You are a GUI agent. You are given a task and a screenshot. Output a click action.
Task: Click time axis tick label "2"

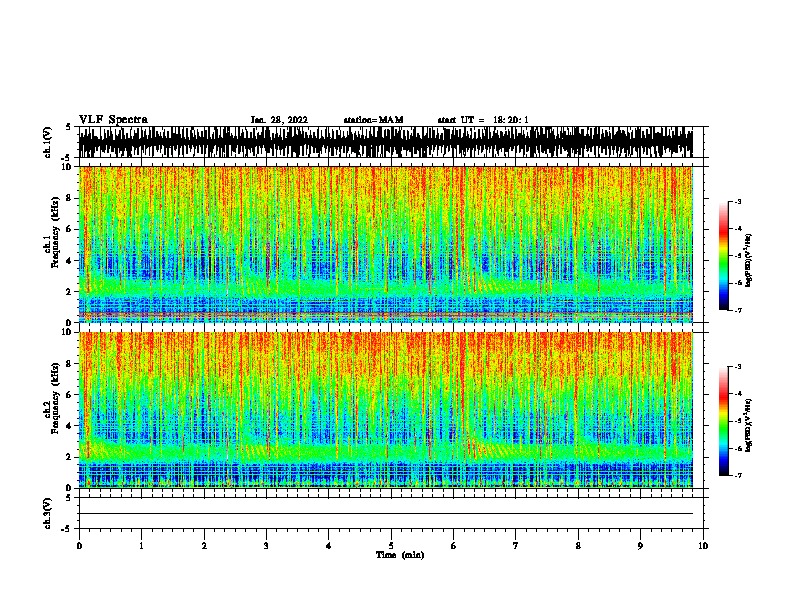click(204, 546)
